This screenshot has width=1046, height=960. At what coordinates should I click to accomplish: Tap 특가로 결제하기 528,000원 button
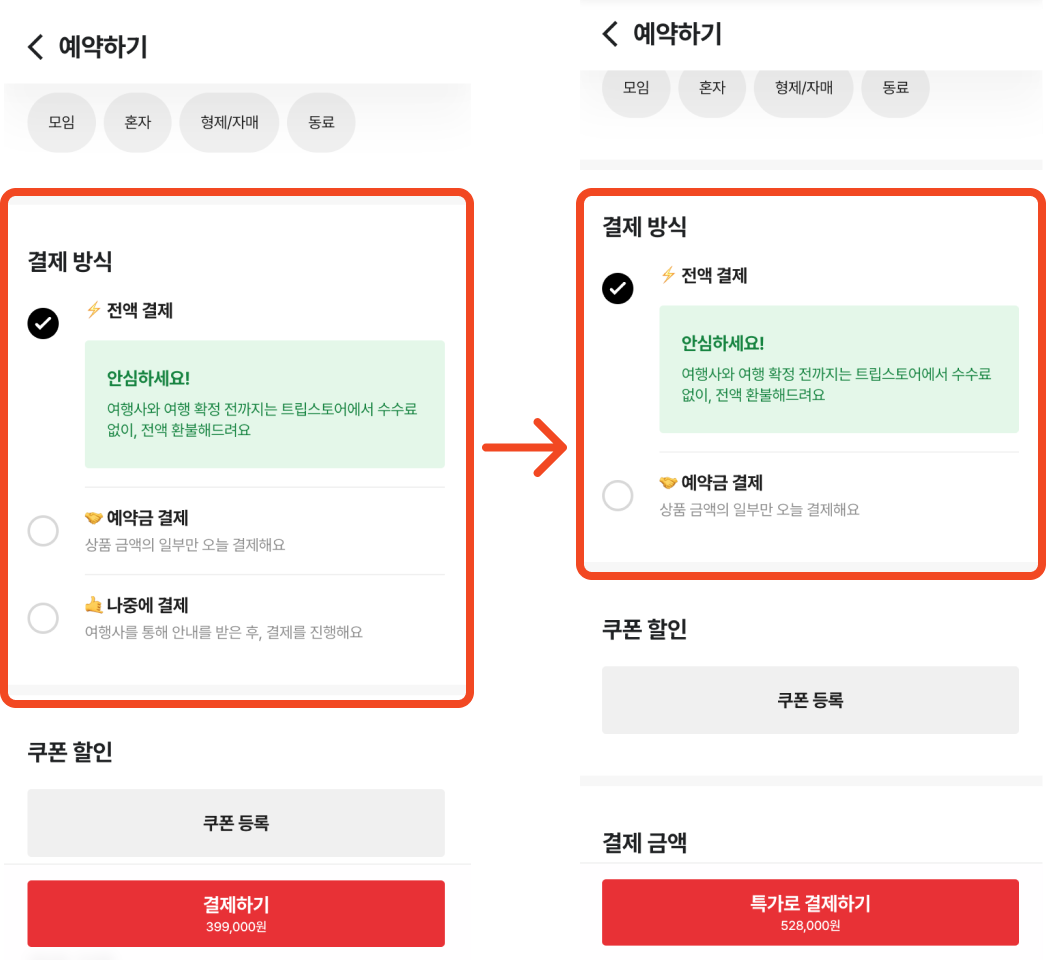pos(811,912)
